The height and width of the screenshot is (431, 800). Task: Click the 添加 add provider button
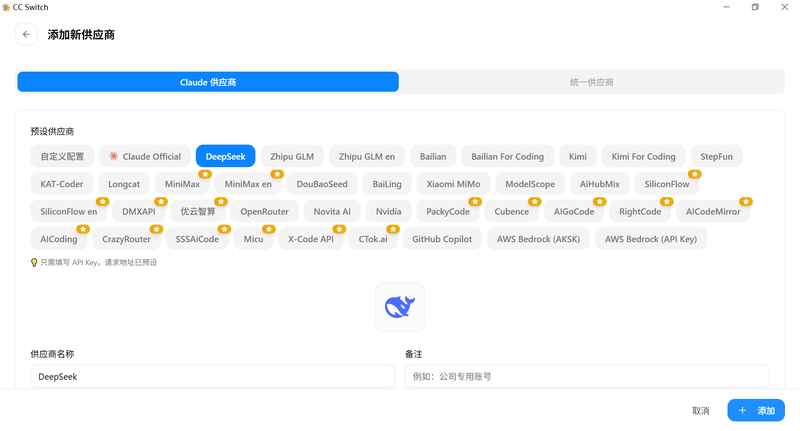click(756, 411)
